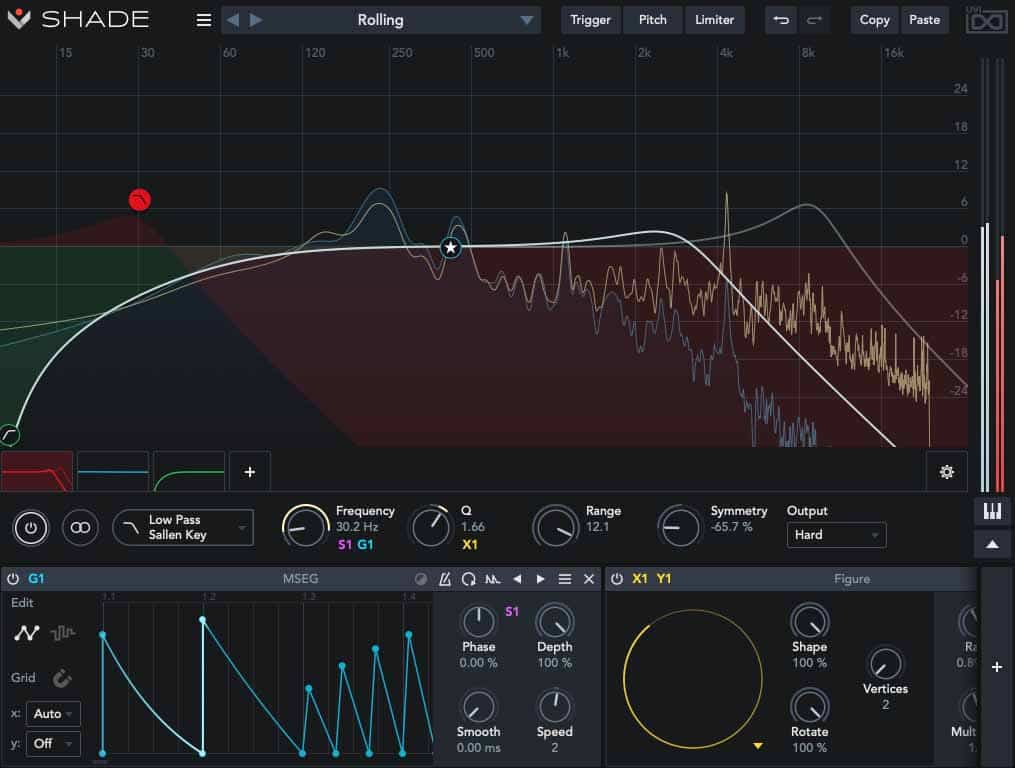Open the grid y Off dropdown
This screenshot has height=768, width=1015.
coord(54,743)
